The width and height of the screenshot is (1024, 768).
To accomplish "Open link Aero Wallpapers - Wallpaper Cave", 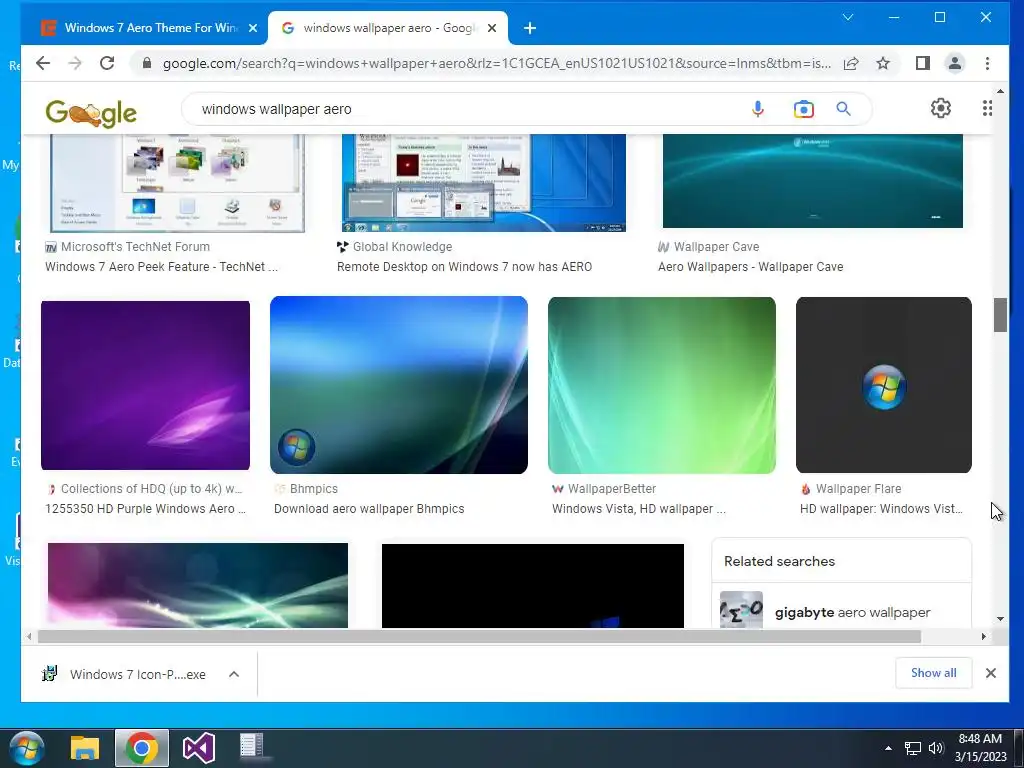I will (750, 266).
